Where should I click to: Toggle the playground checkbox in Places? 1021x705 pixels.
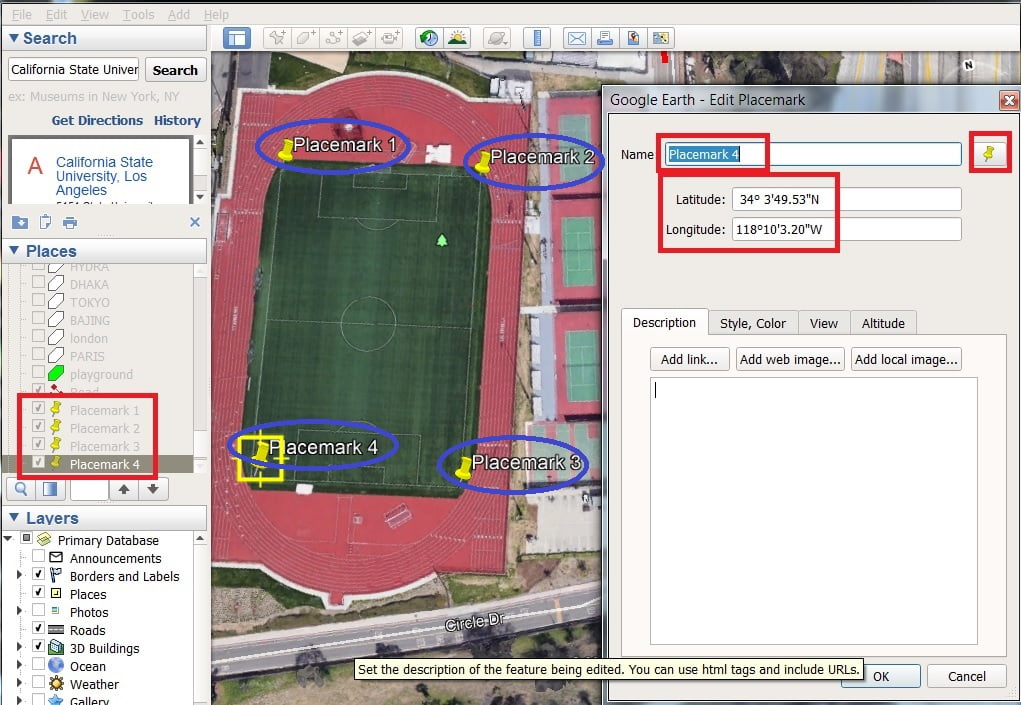point(38,372)
